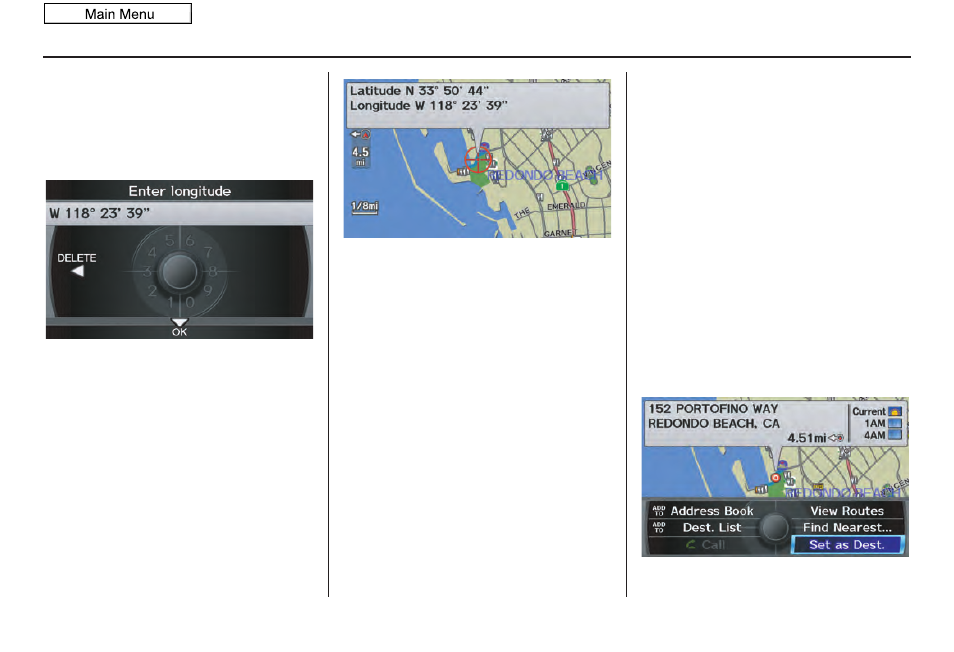
Task: Select Set as Dest.
Action: 847,544
